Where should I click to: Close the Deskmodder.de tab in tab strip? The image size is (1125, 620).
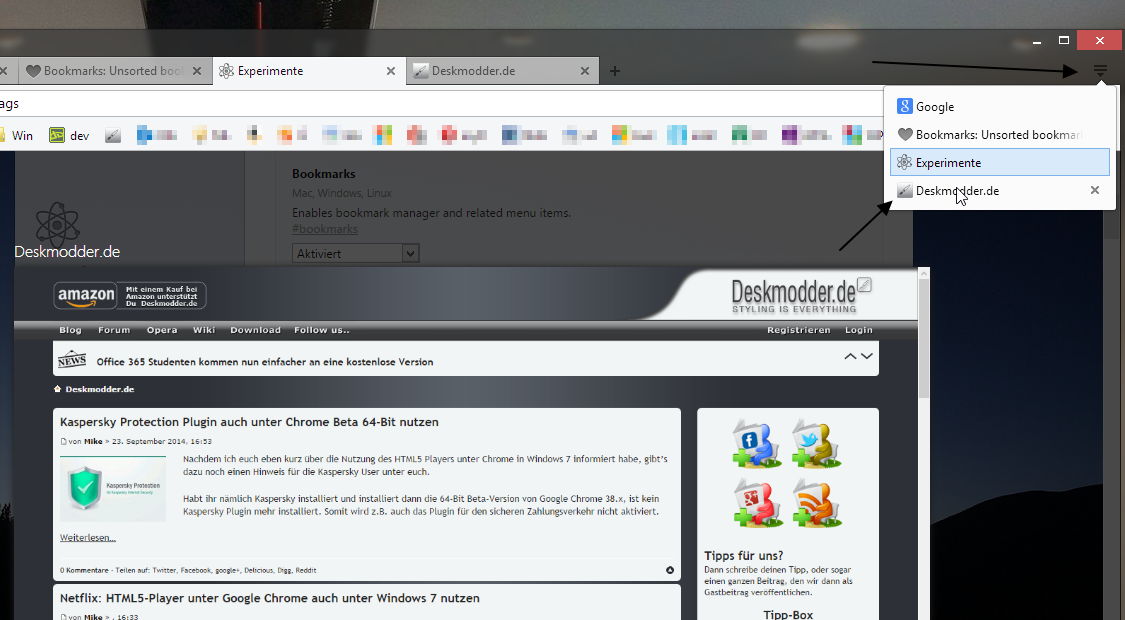585,71
